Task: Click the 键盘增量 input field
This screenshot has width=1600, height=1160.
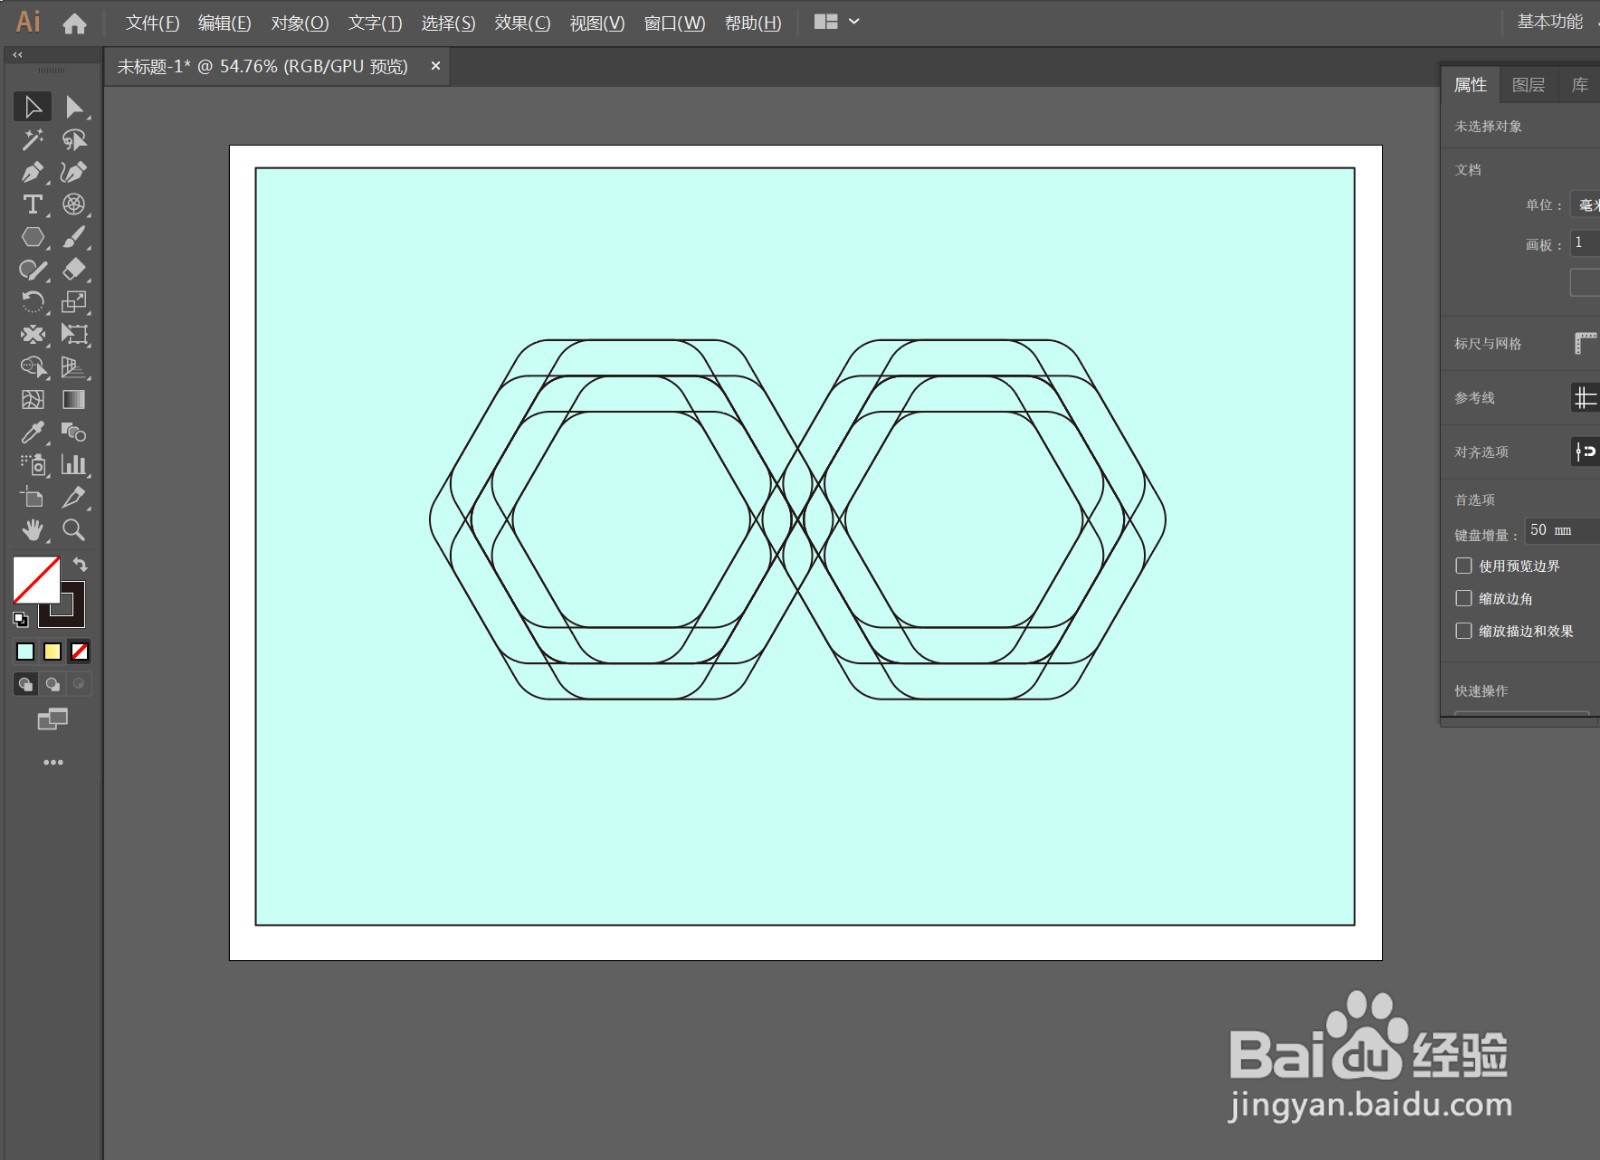Action: pos(1561,530)
